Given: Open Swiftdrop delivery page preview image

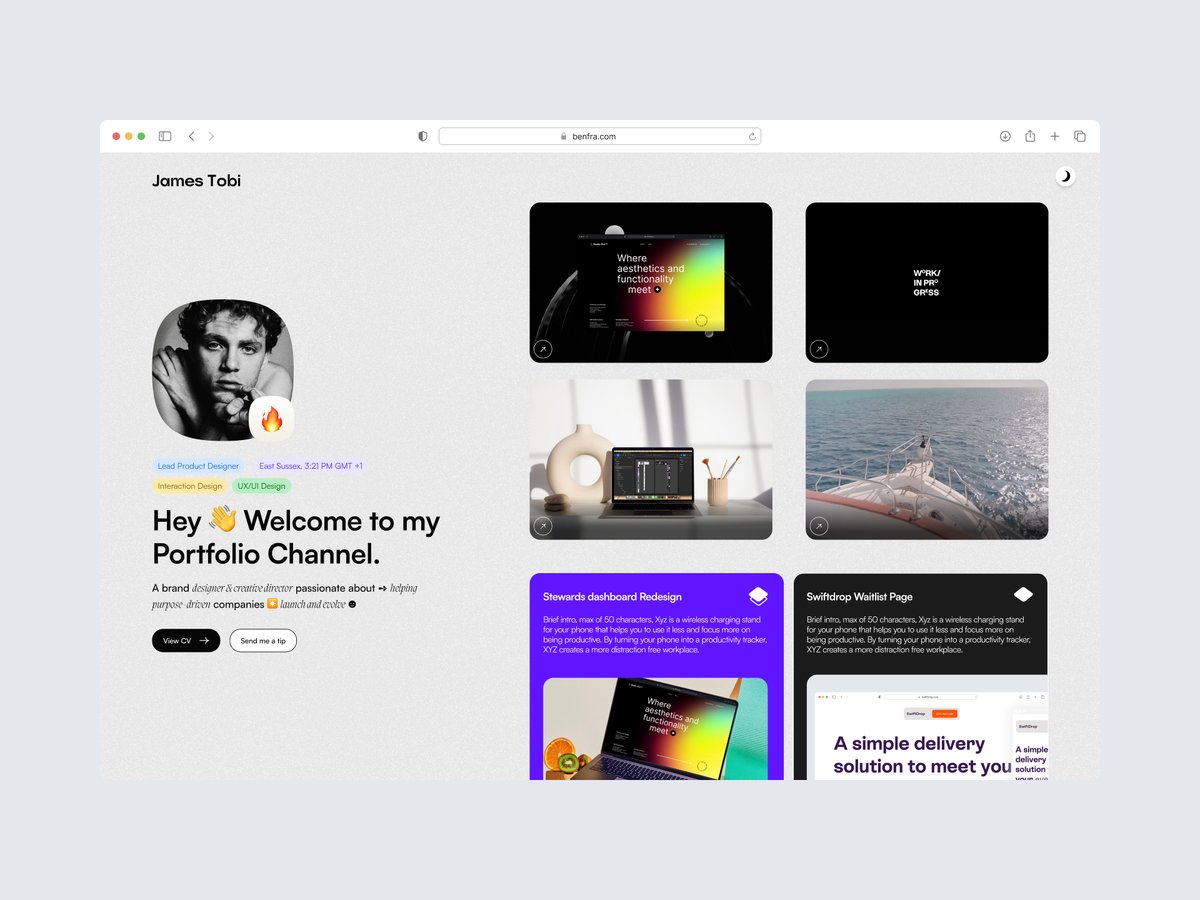Looking at the screenshot, I should point(927,727).
